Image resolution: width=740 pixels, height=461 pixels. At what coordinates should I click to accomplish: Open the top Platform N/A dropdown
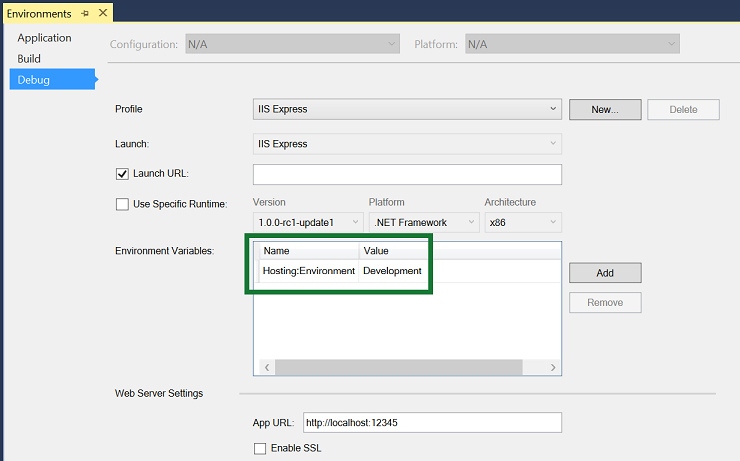pos(572,44)
